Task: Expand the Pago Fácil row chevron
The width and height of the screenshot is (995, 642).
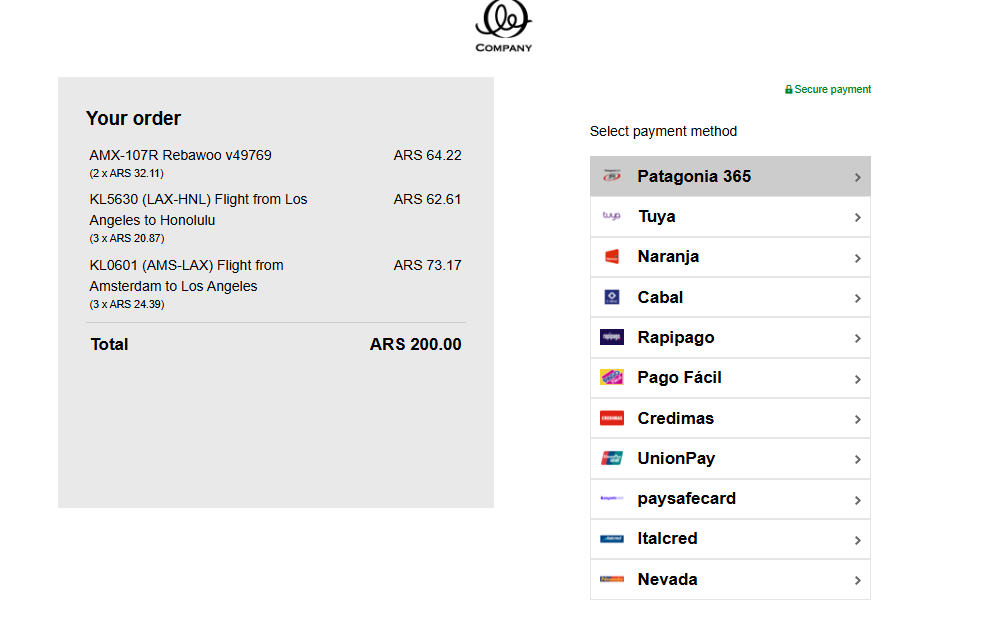Action: [x=857, y=379]
